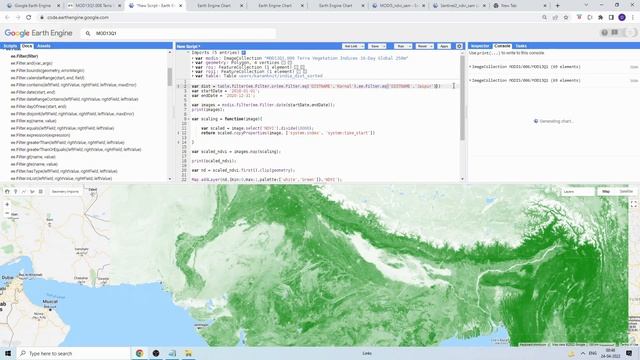The width and height of the screenshot is (640, 360).
Task: Switch map to Map view
Action: 606,191
